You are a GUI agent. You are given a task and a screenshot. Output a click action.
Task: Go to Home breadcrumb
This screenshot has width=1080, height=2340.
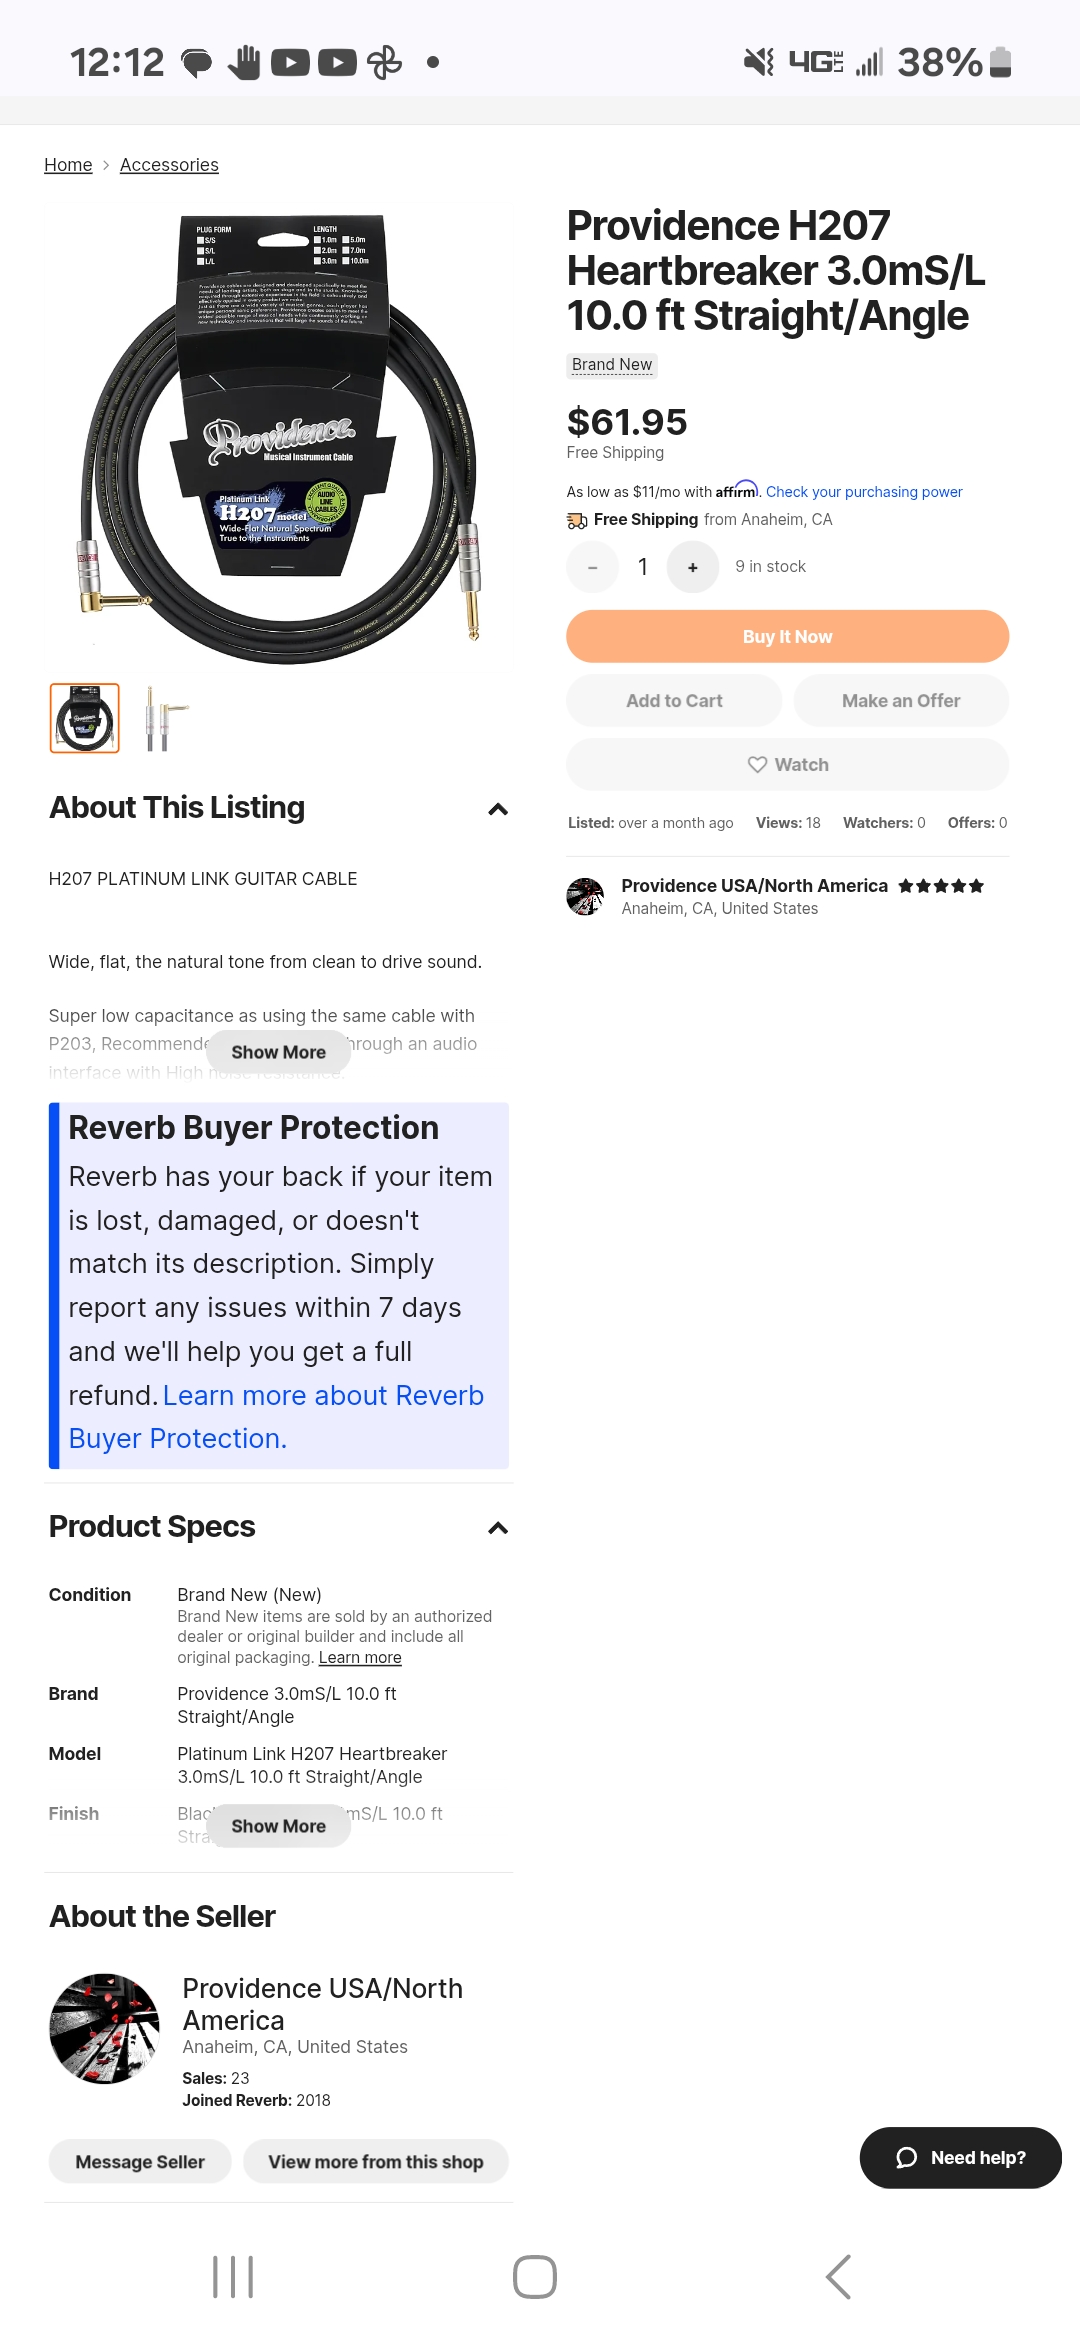(x=68, y=165)
